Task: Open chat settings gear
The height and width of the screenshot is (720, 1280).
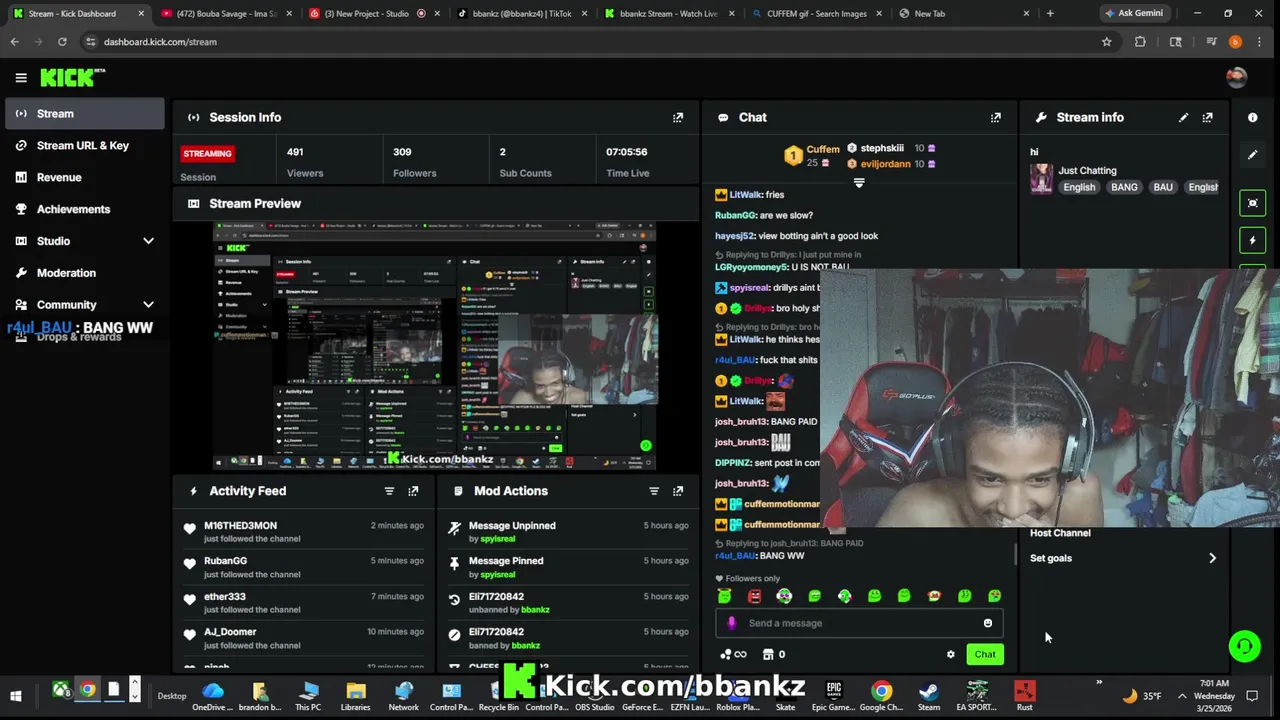Action: pyautogui.click(x=950, y=655)
